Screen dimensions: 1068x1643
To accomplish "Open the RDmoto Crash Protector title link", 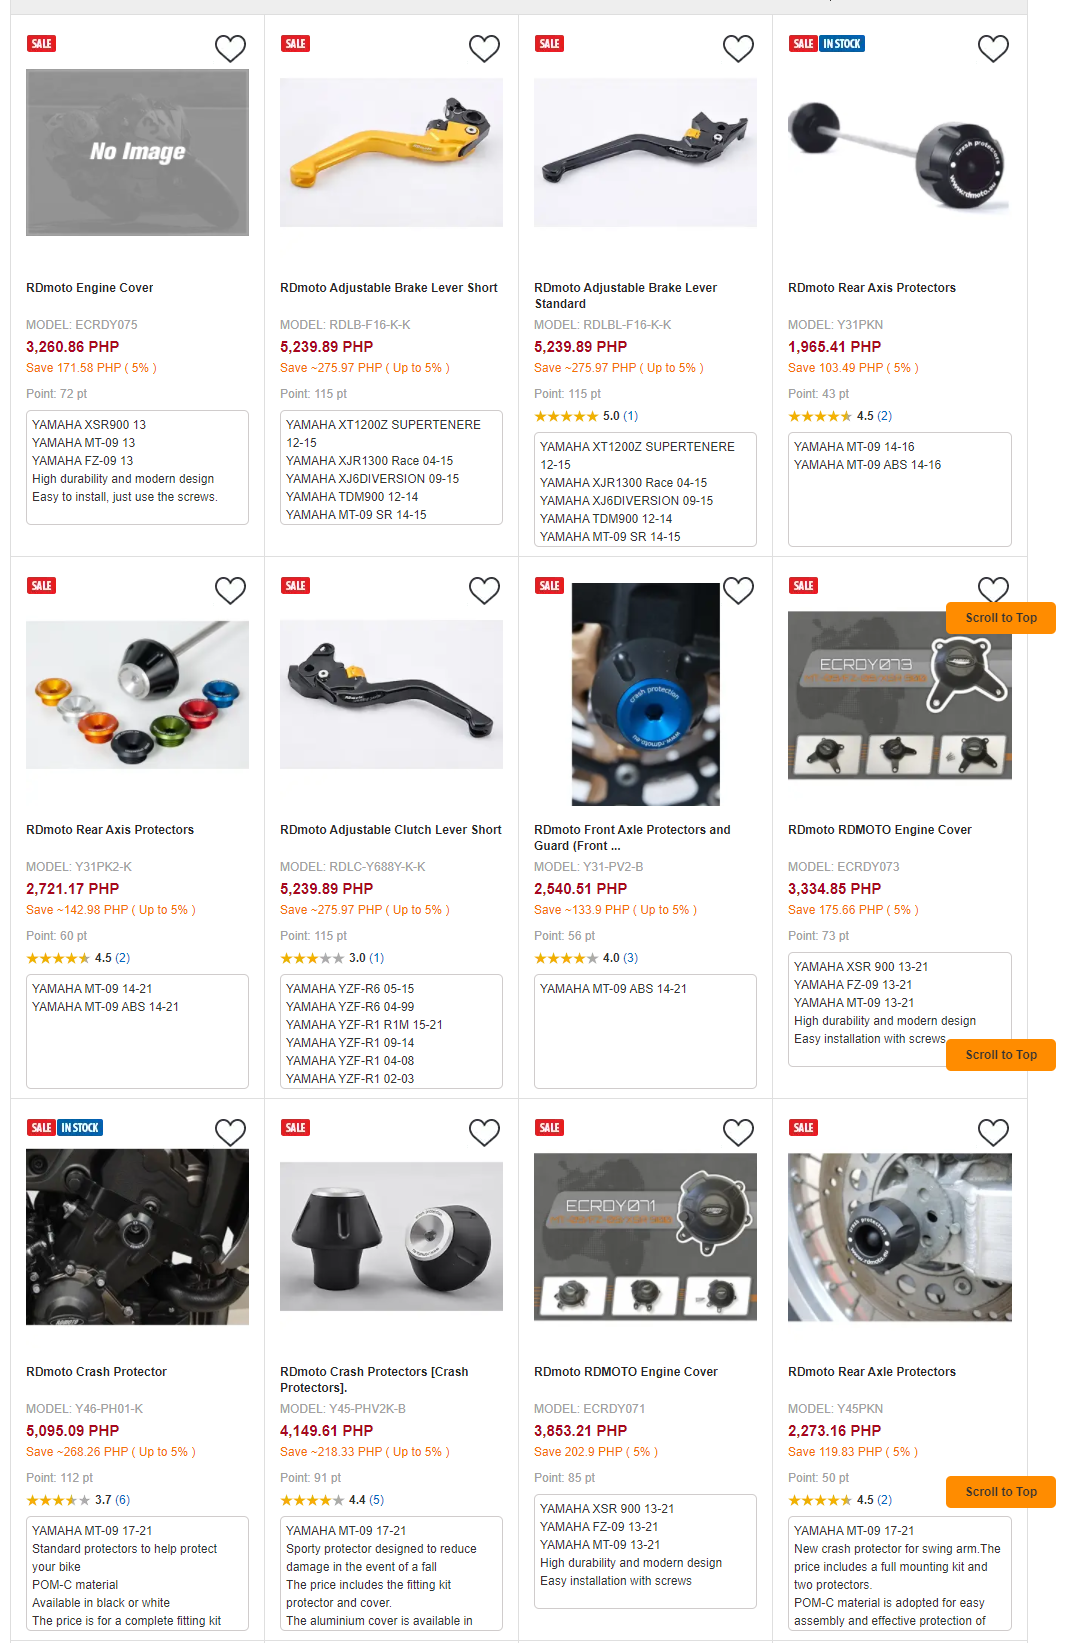I will pos(96,1372).
